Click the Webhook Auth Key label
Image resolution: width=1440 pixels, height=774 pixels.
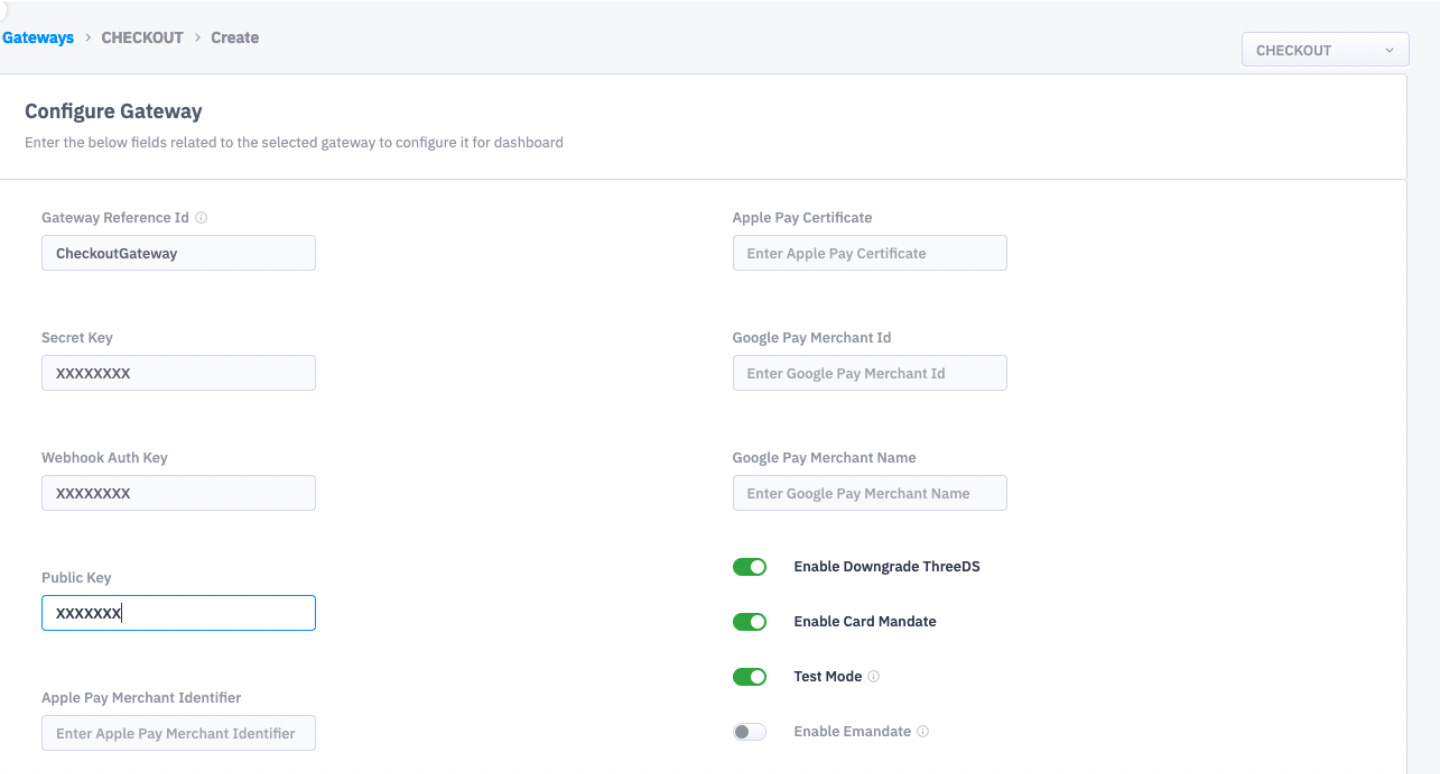pyautogui.click(x=105, y=458)
